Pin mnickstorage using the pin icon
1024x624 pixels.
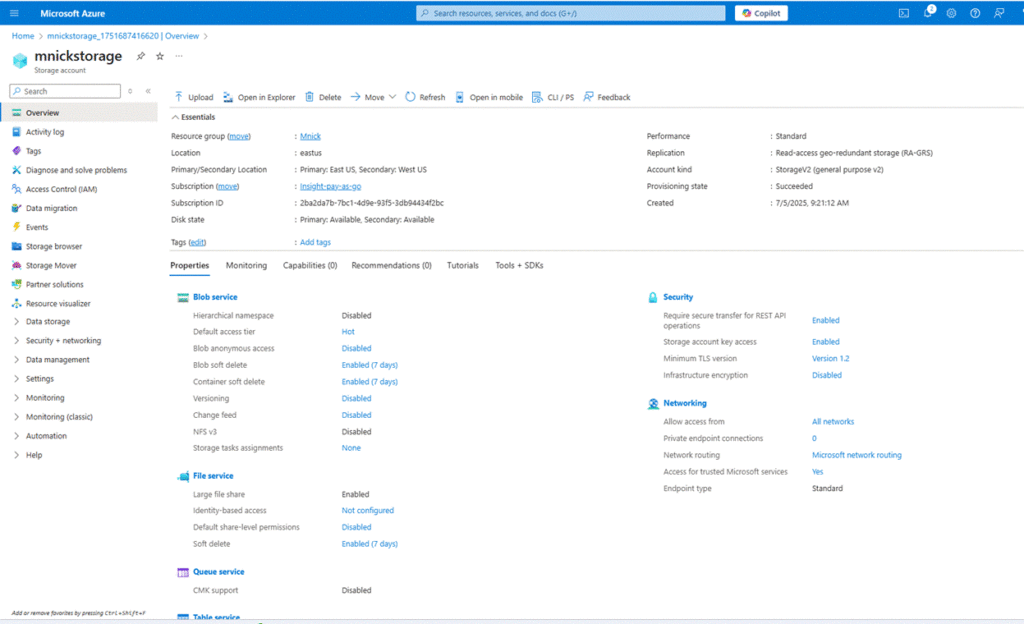[141, 56]
